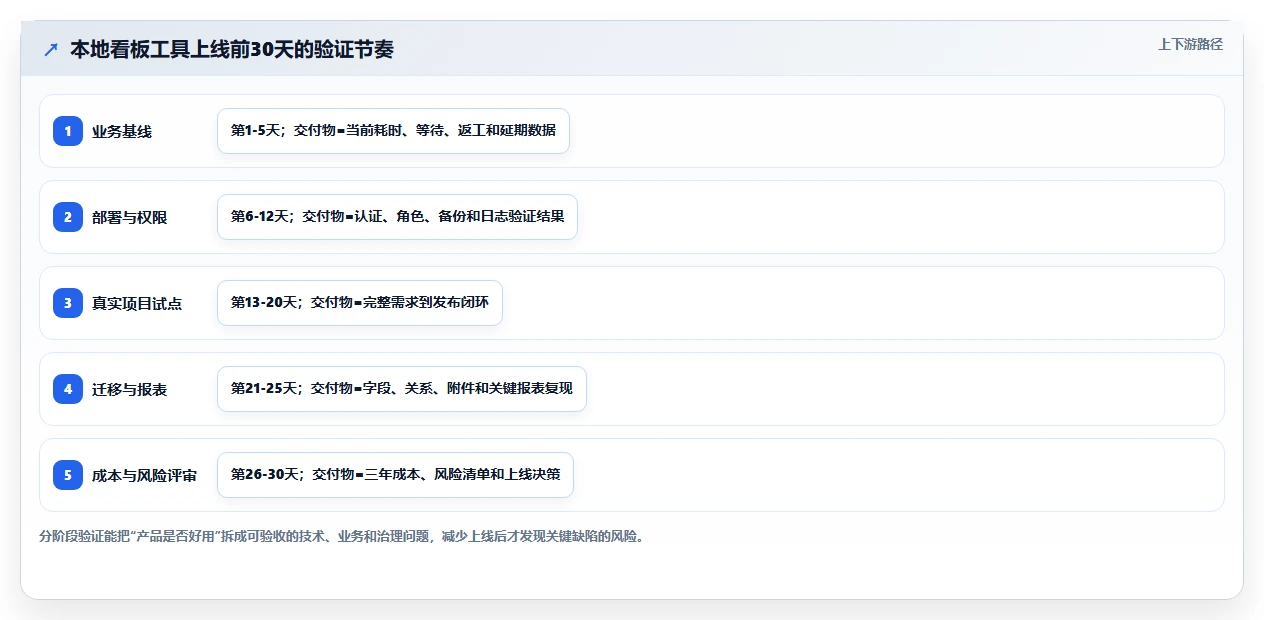Select step number 4 badge
This screenshot has width=1264, height=620.
pyautogui.click(x=68, y=389)
